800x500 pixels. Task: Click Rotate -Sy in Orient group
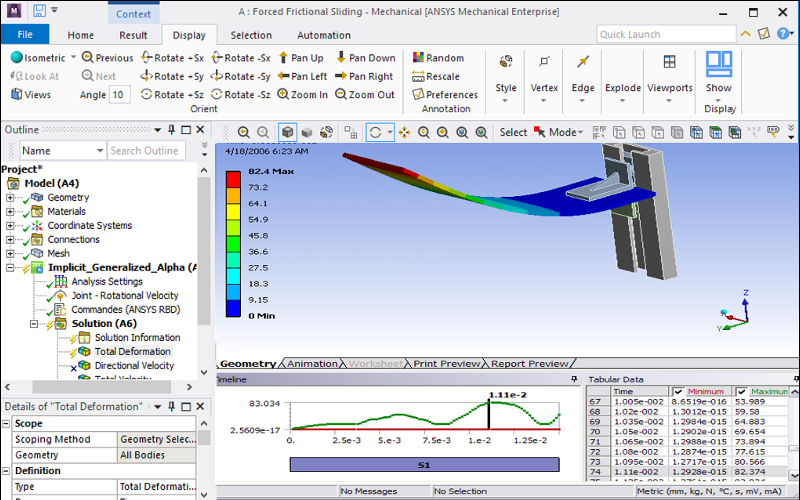pyautogui.click(x=241, y=76)
